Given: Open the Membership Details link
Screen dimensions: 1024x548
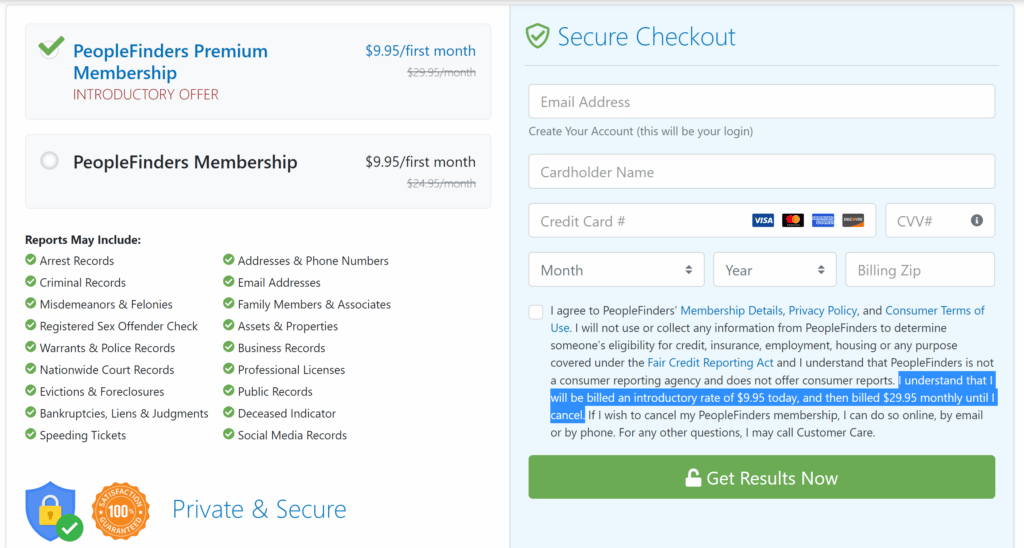Looking at the screenshot, I should click(x=731, y=310).
